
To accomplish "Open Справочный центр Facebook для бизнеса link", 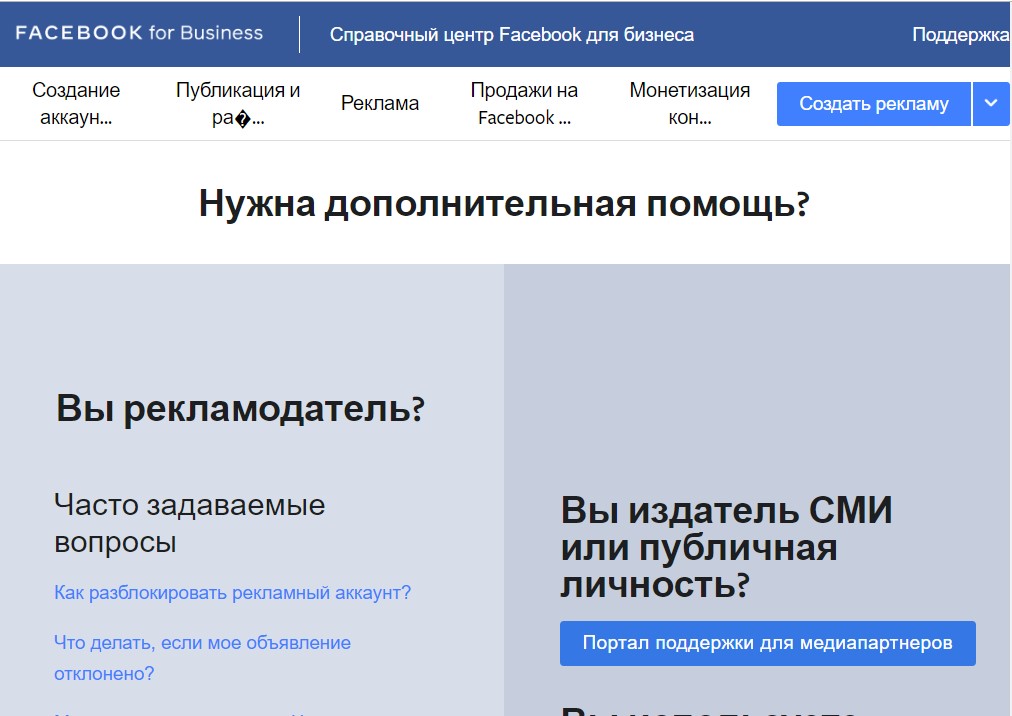I will 511,35.
